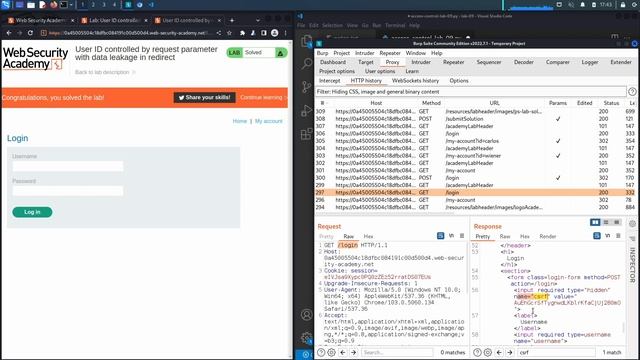Click the share icon in address bar
Screen dimensions: 640x360
click(219, 33)
